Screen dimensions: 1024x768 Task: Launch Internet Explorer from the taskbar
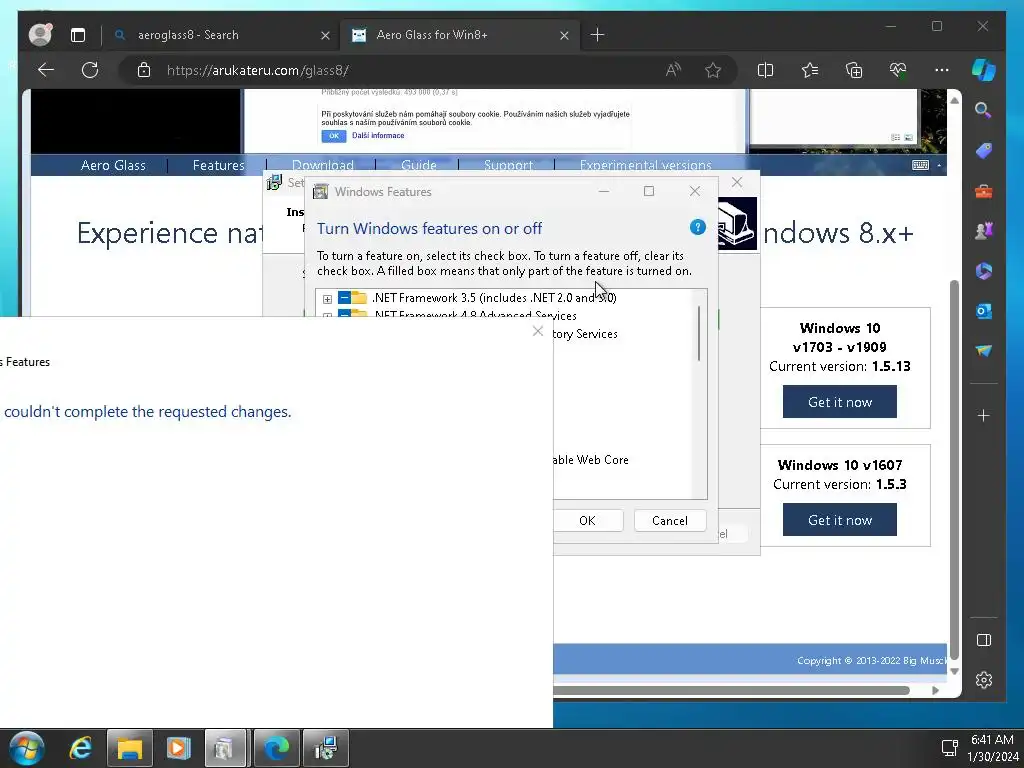click(x=81, y=748)
